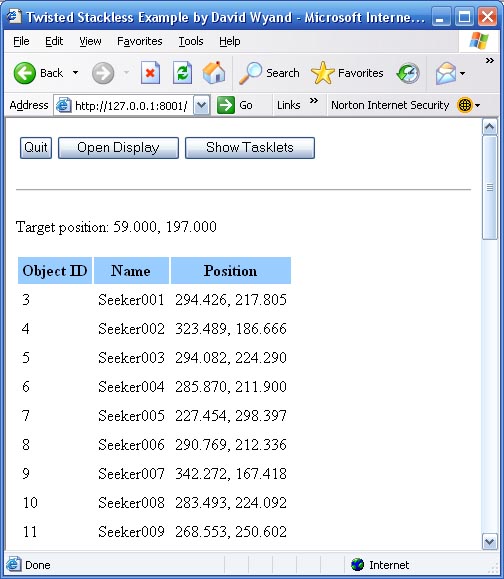The width and height of the screenshot is (504, 579).
Task: Refresh the page with the green arrows icon
Action: click(x=182, y=73)
